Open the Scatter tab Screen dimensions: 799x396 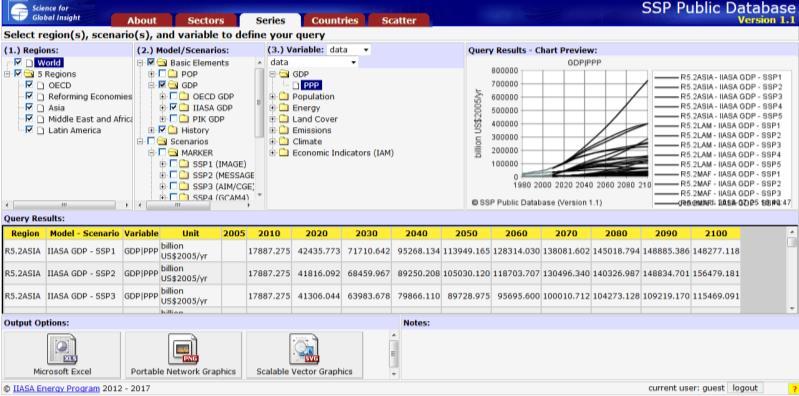[399, 20]
